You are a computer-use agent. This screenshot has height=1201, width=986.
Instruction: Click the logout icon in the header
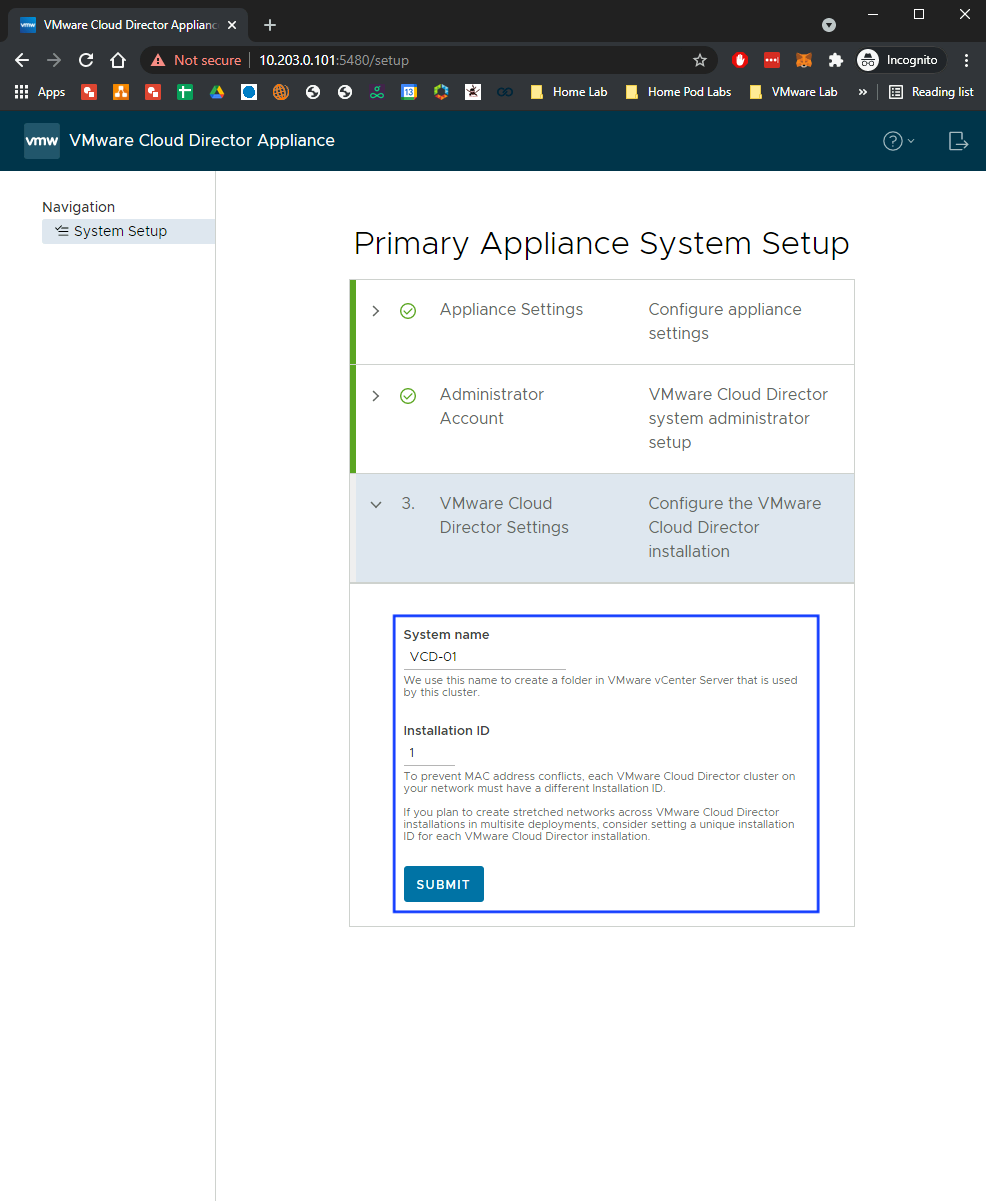pos(958,141)
